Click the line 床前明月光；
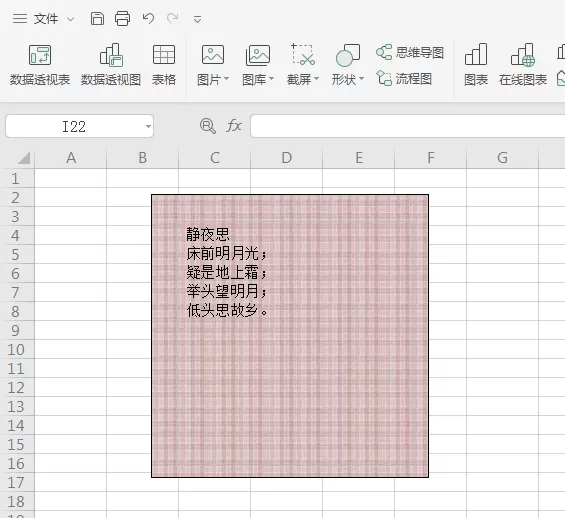 227,253
